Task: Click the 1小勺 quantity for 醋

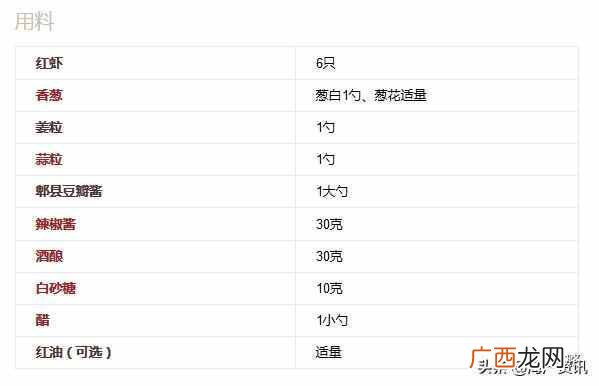Action: coord(332,320)
